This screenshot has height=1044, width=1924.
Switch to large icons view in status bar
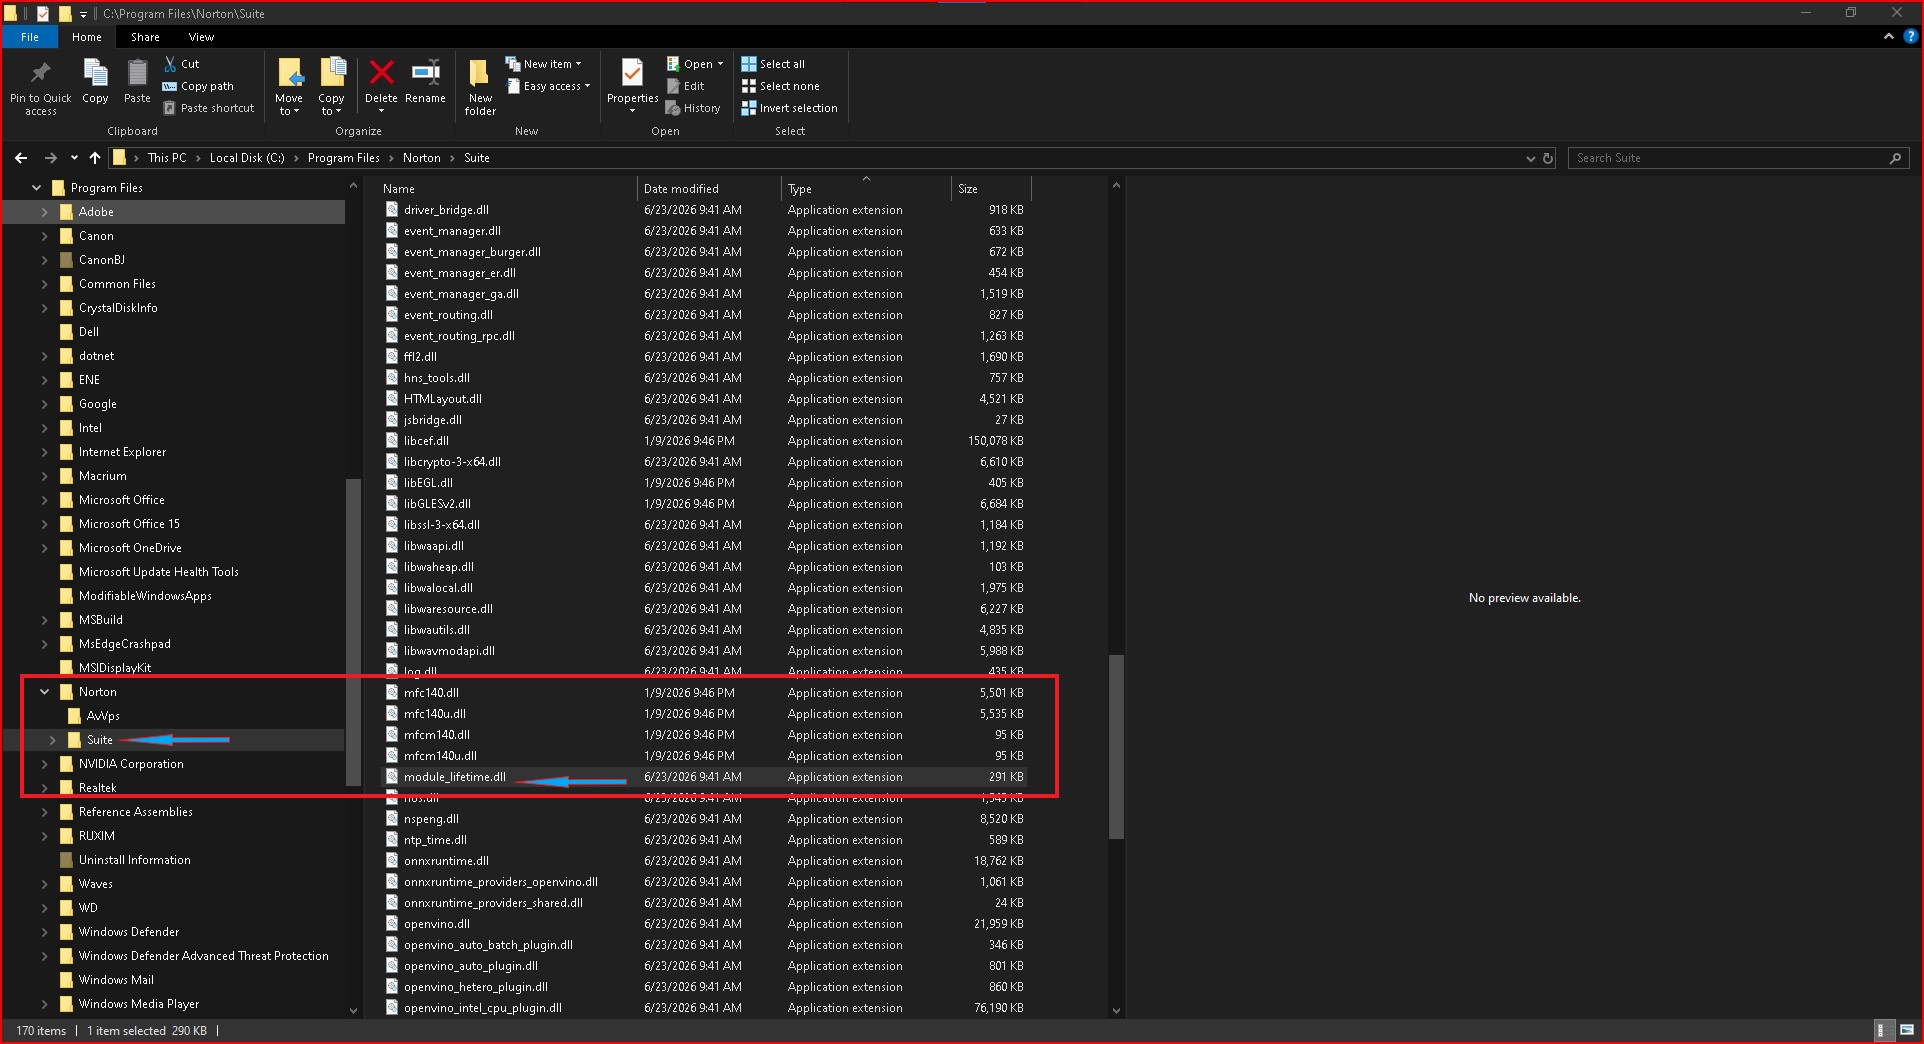1907,1030
